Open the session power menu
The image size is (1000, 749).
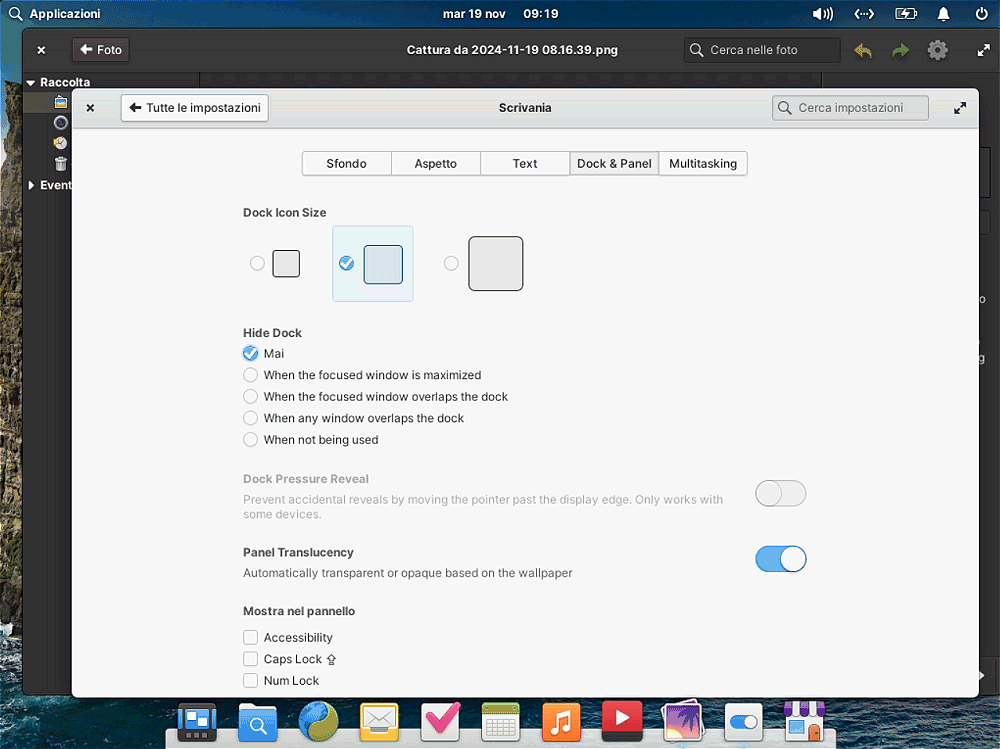982,13
